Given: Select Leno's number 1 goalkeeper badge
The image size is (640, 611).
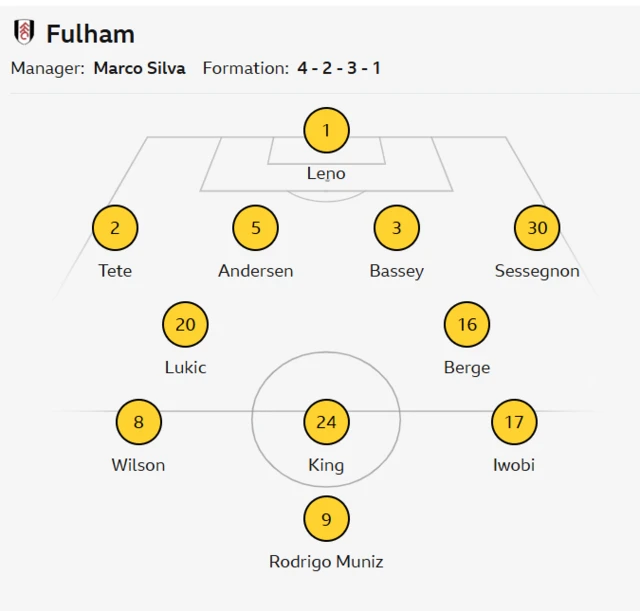Looking at the screenshot, I should click(x=326, y=130).
